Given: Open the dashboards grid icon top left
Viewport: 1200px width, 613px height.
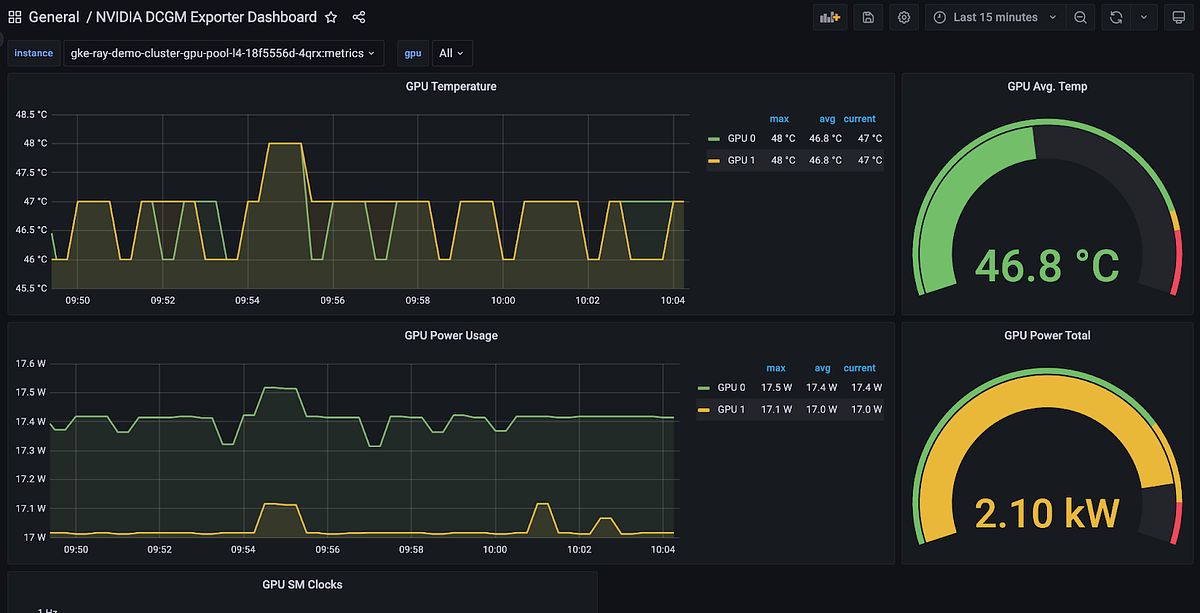Looking at the screenshot, I should click(14, 16).
